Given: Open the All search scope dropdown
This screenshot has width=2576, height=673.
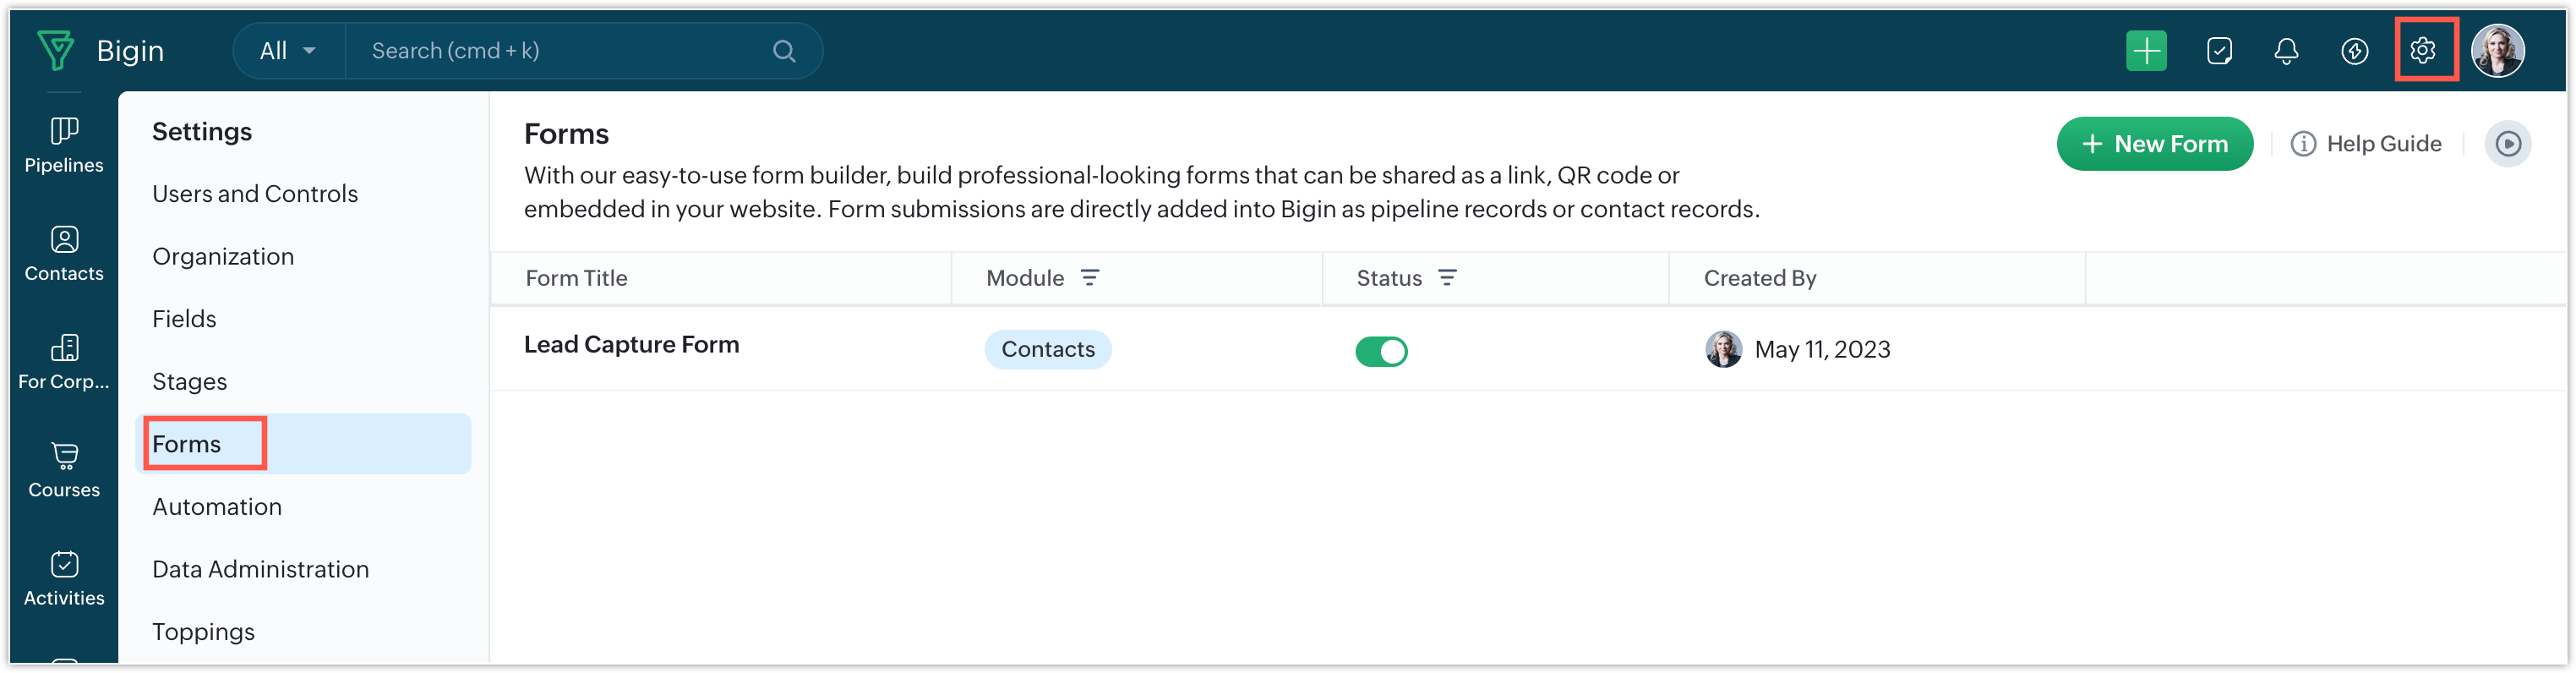Looking at the screenshot, I should click(x=288, y=51).
